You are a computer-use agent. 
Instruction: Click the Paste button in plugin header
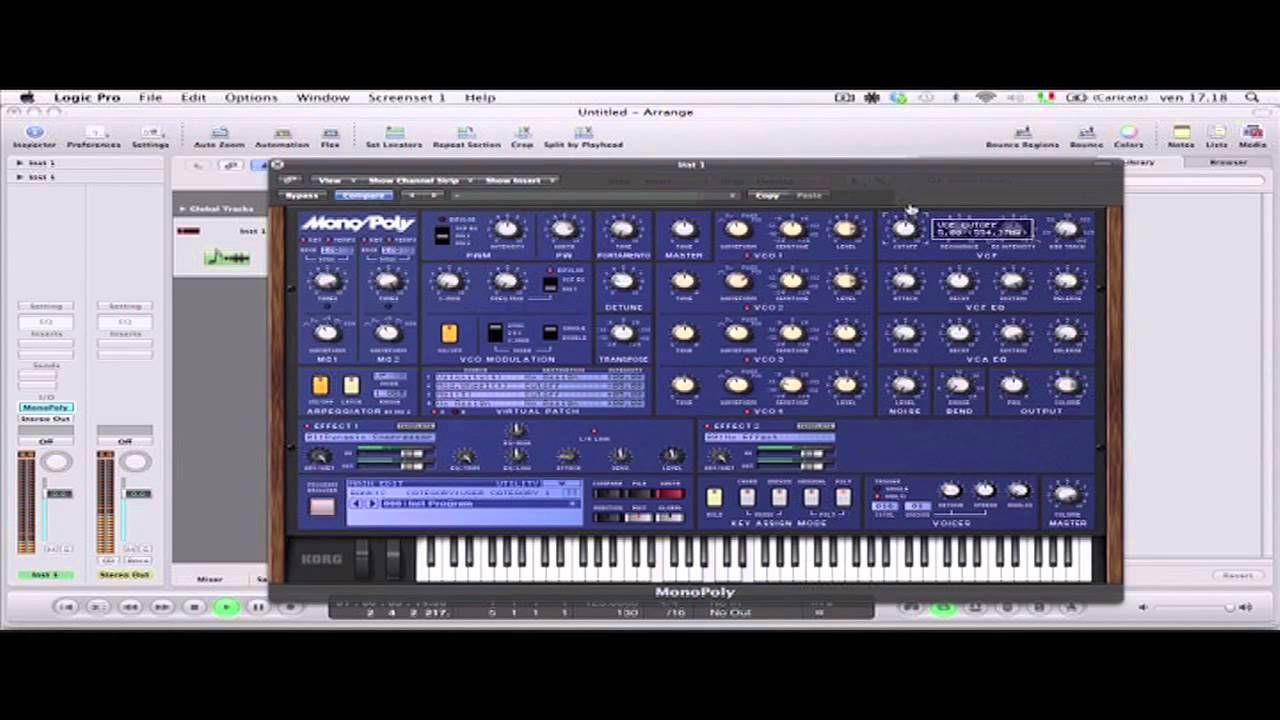pyautogui.click(x=809, y=196)
